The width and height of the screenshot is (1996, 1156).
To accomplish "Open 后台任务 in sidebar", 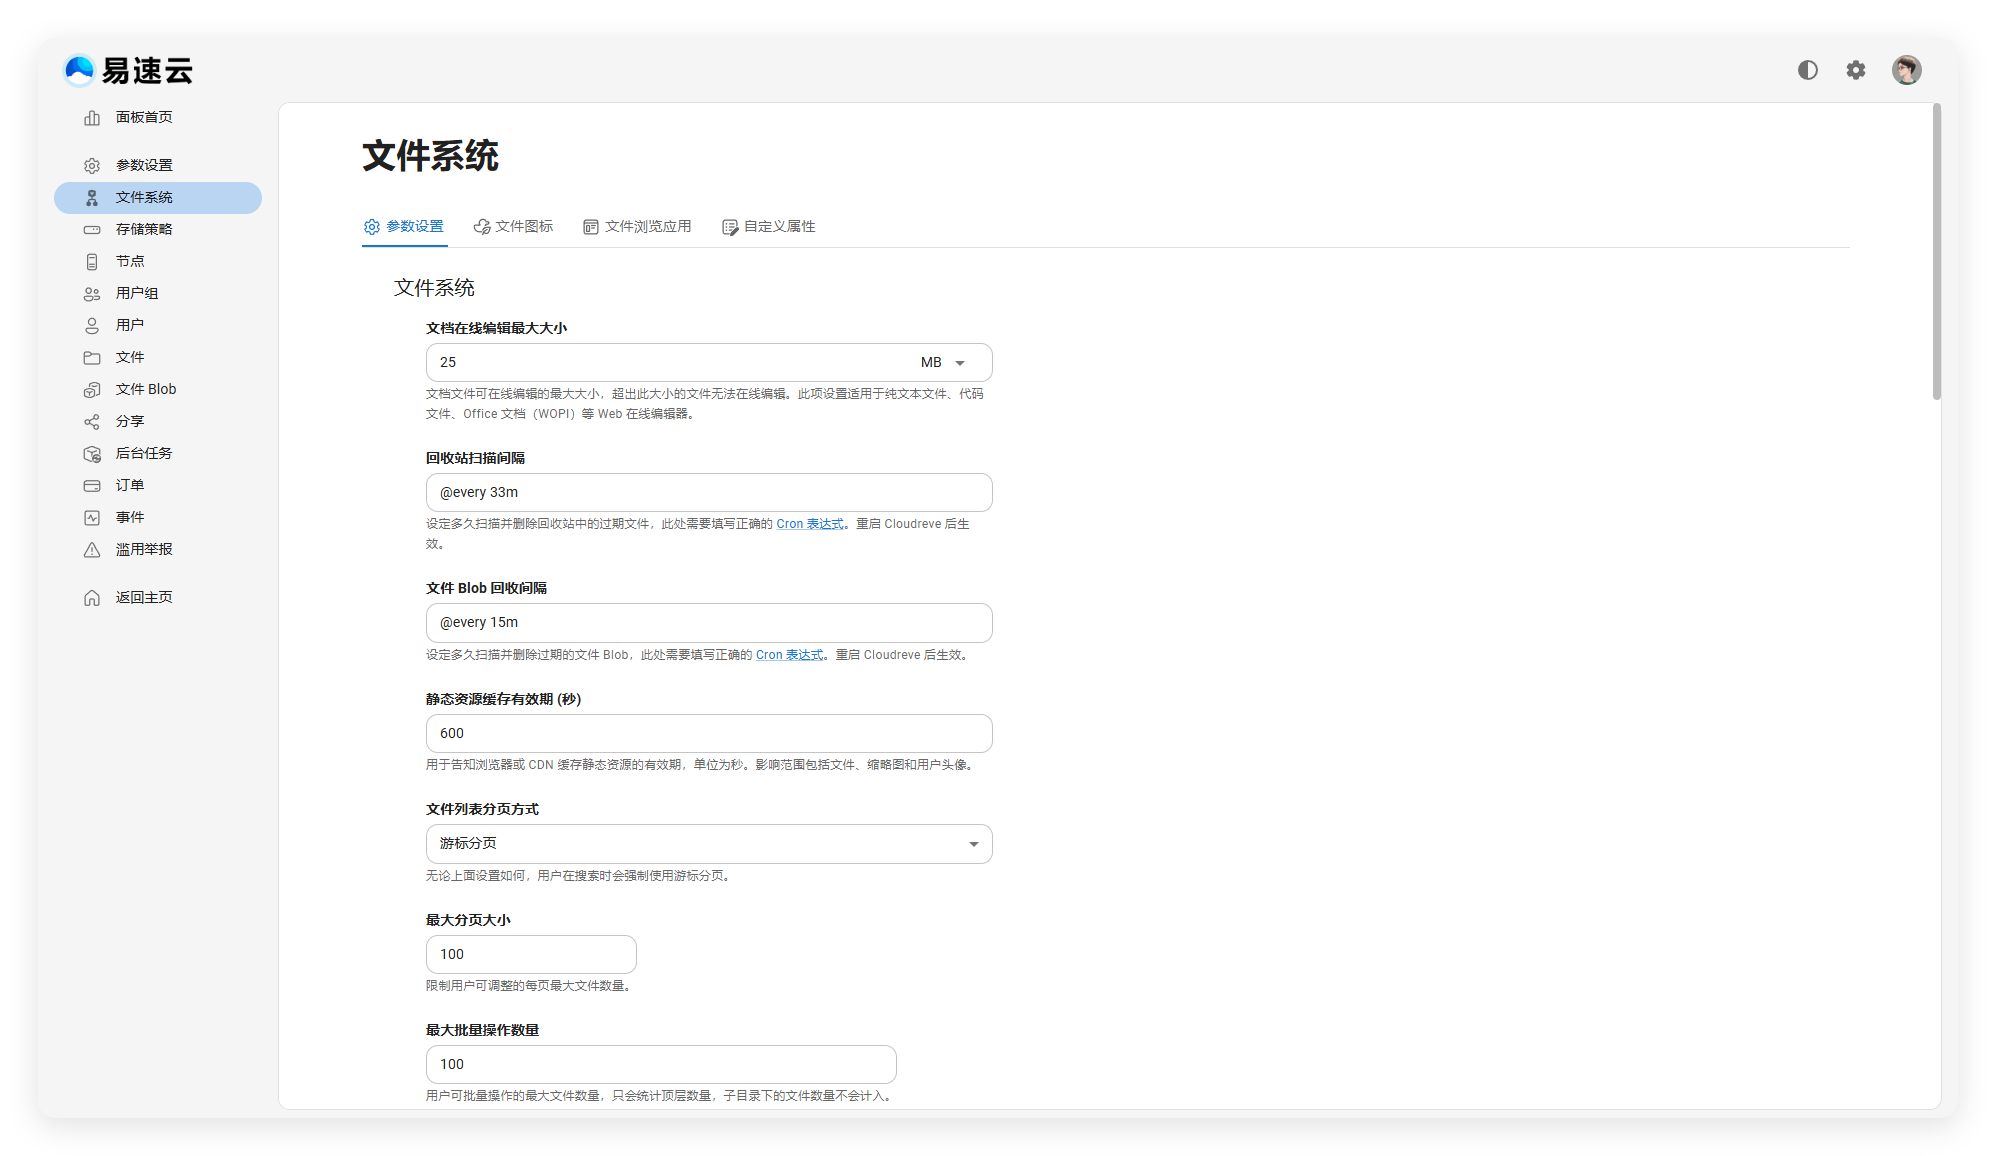I will pos(144,454).
